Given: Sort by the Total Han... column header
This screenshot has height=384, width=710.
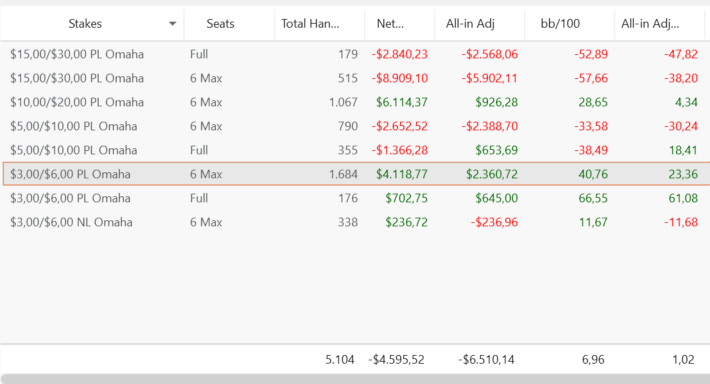Looking at the screenshot, I should [x=310, y=24].
